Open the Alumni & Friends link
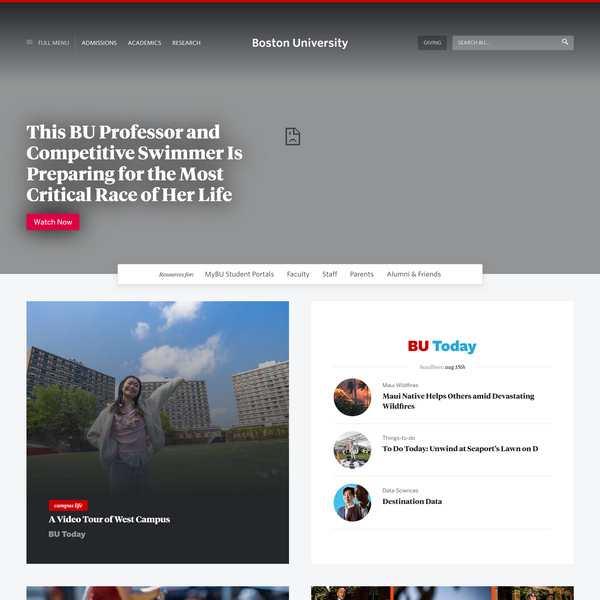 (414, 274)
